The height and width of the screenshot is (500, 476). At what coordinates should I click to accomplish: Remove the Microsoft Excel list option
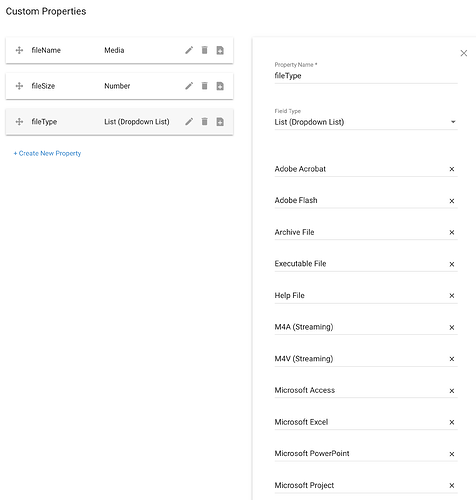pyautogui.click(x=452, y=422)
